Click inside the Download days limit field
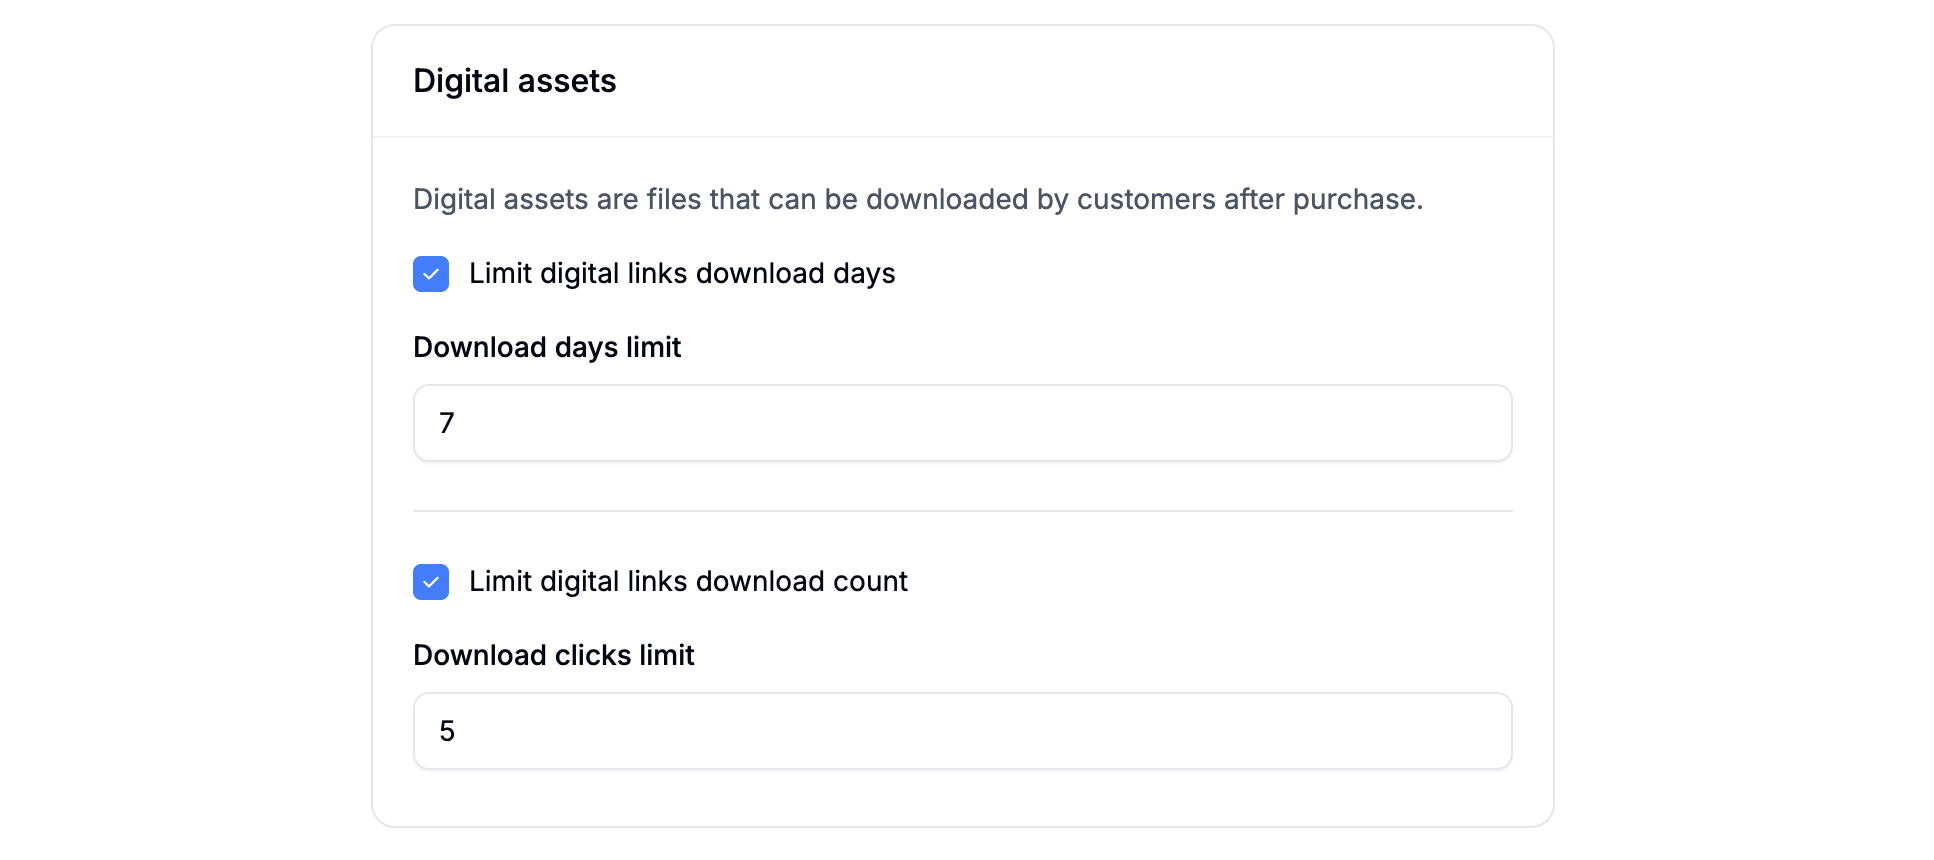The width and height of the screenshot is (1934, 860). click(960, 423)
